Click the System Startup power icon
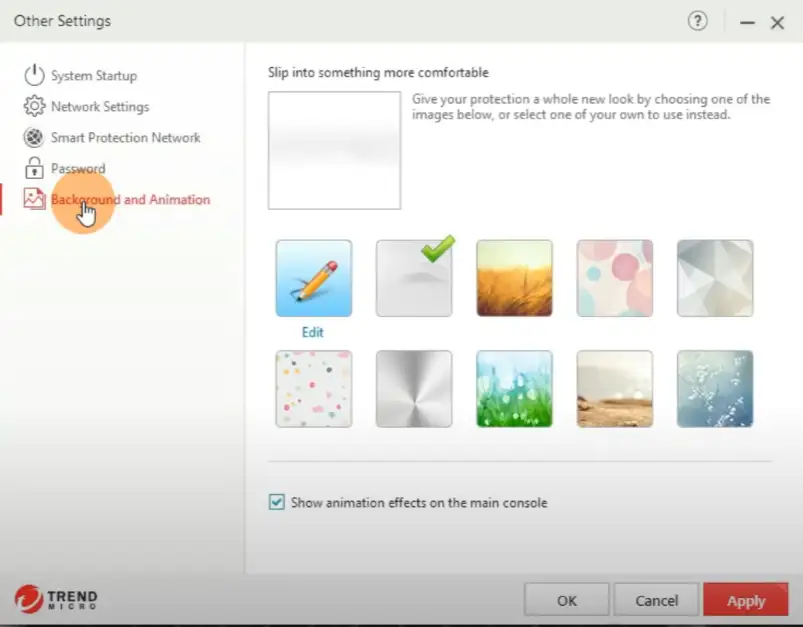803x627 pixels. pos(35,76)
